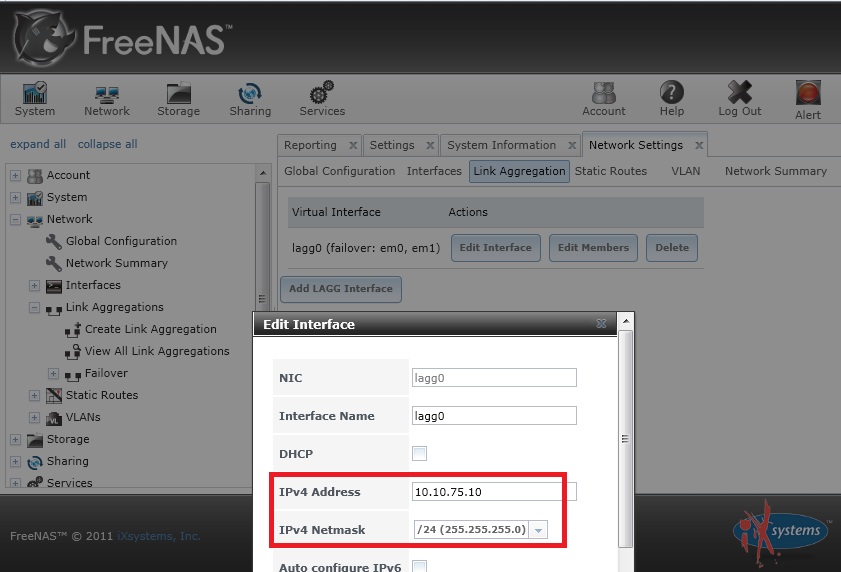Click the tree panel scroll up arrow
The image size is (841, 572).
(x=262, y=173)
